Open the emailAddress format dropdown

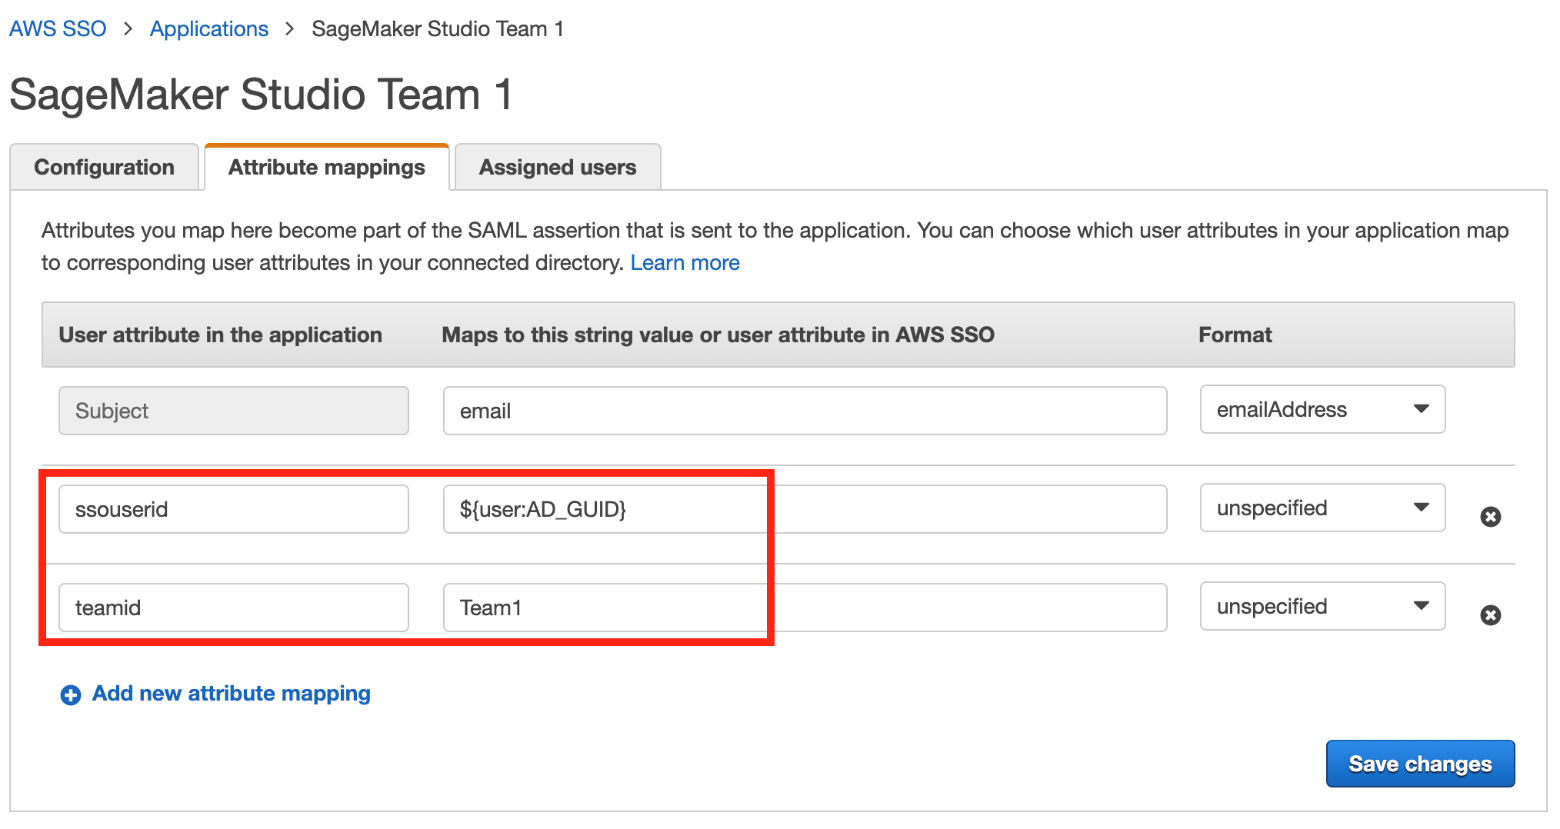tap(1322, 410)
